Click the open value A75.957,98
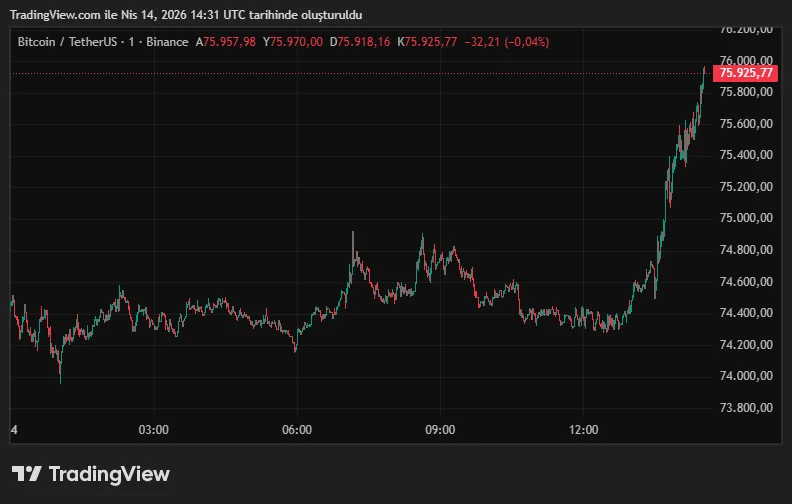Viewport: 792px width, 504px height. [x=226, y=42]
